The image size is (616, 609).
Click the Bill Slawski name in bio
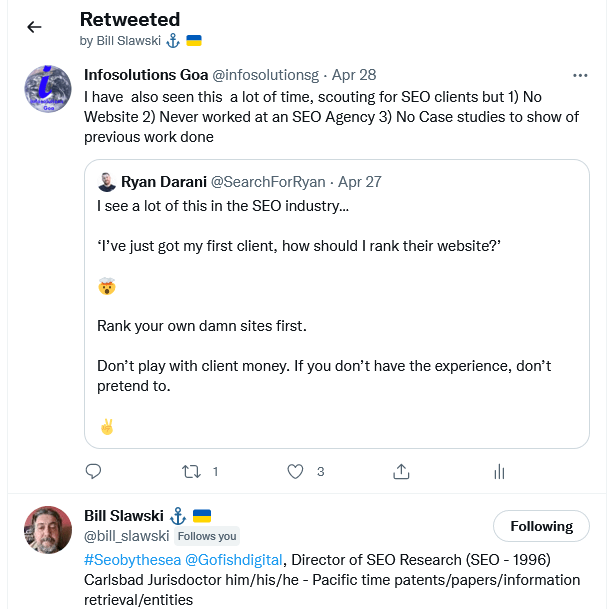coord(123,516)
